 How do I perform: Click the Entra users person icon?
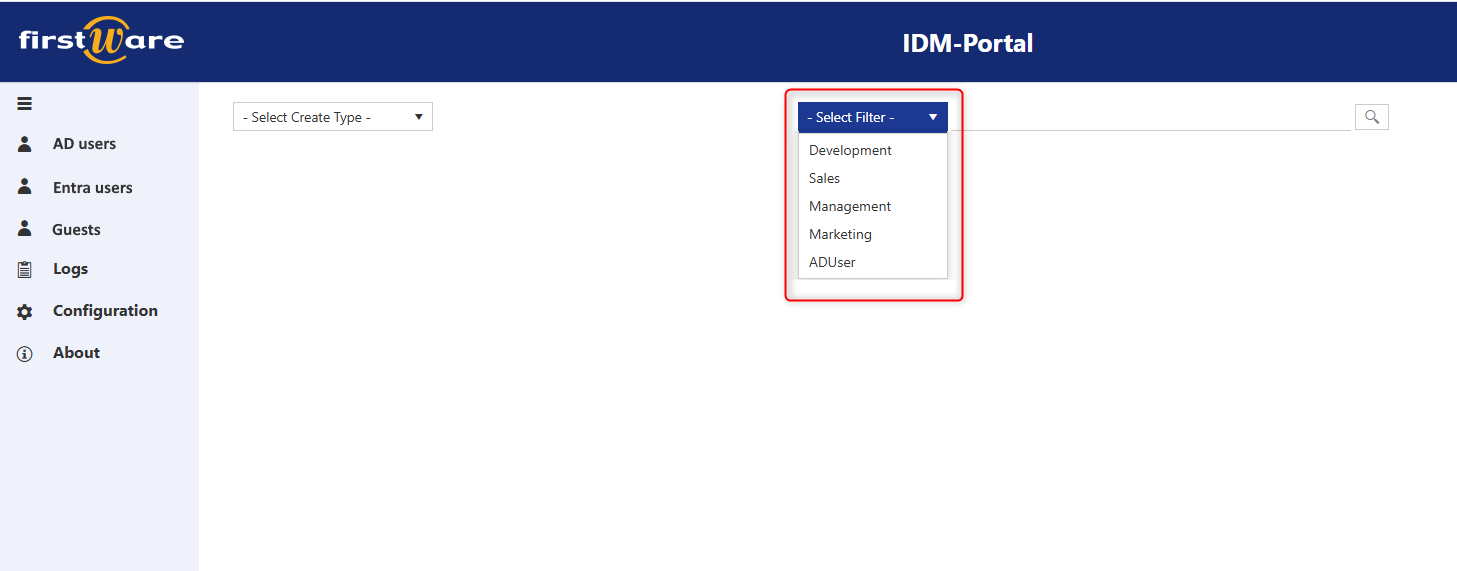coord(25,187)
